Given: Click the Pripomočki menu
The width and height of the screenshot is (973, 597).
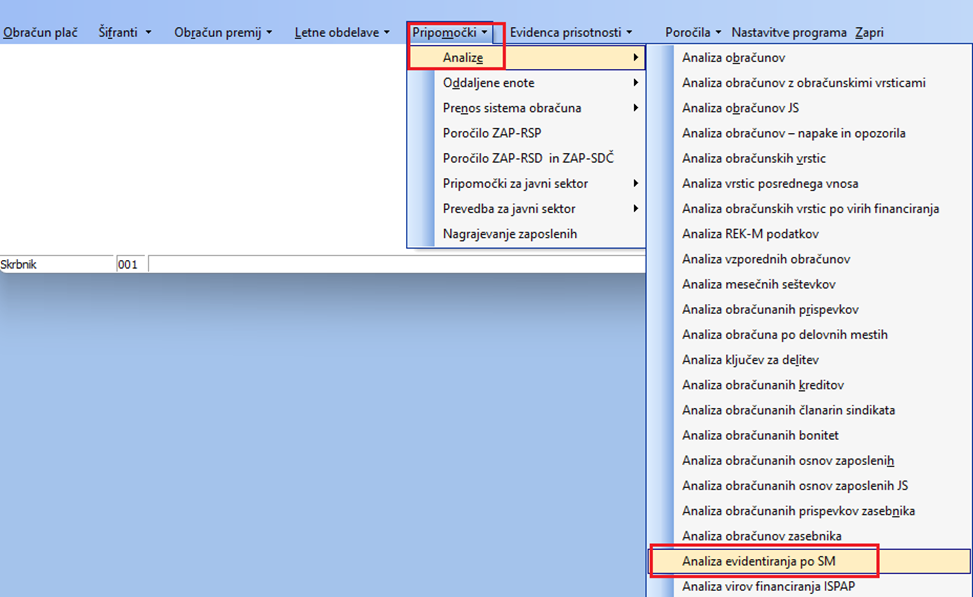Looking at the screenshot, I should click(450, 32).
